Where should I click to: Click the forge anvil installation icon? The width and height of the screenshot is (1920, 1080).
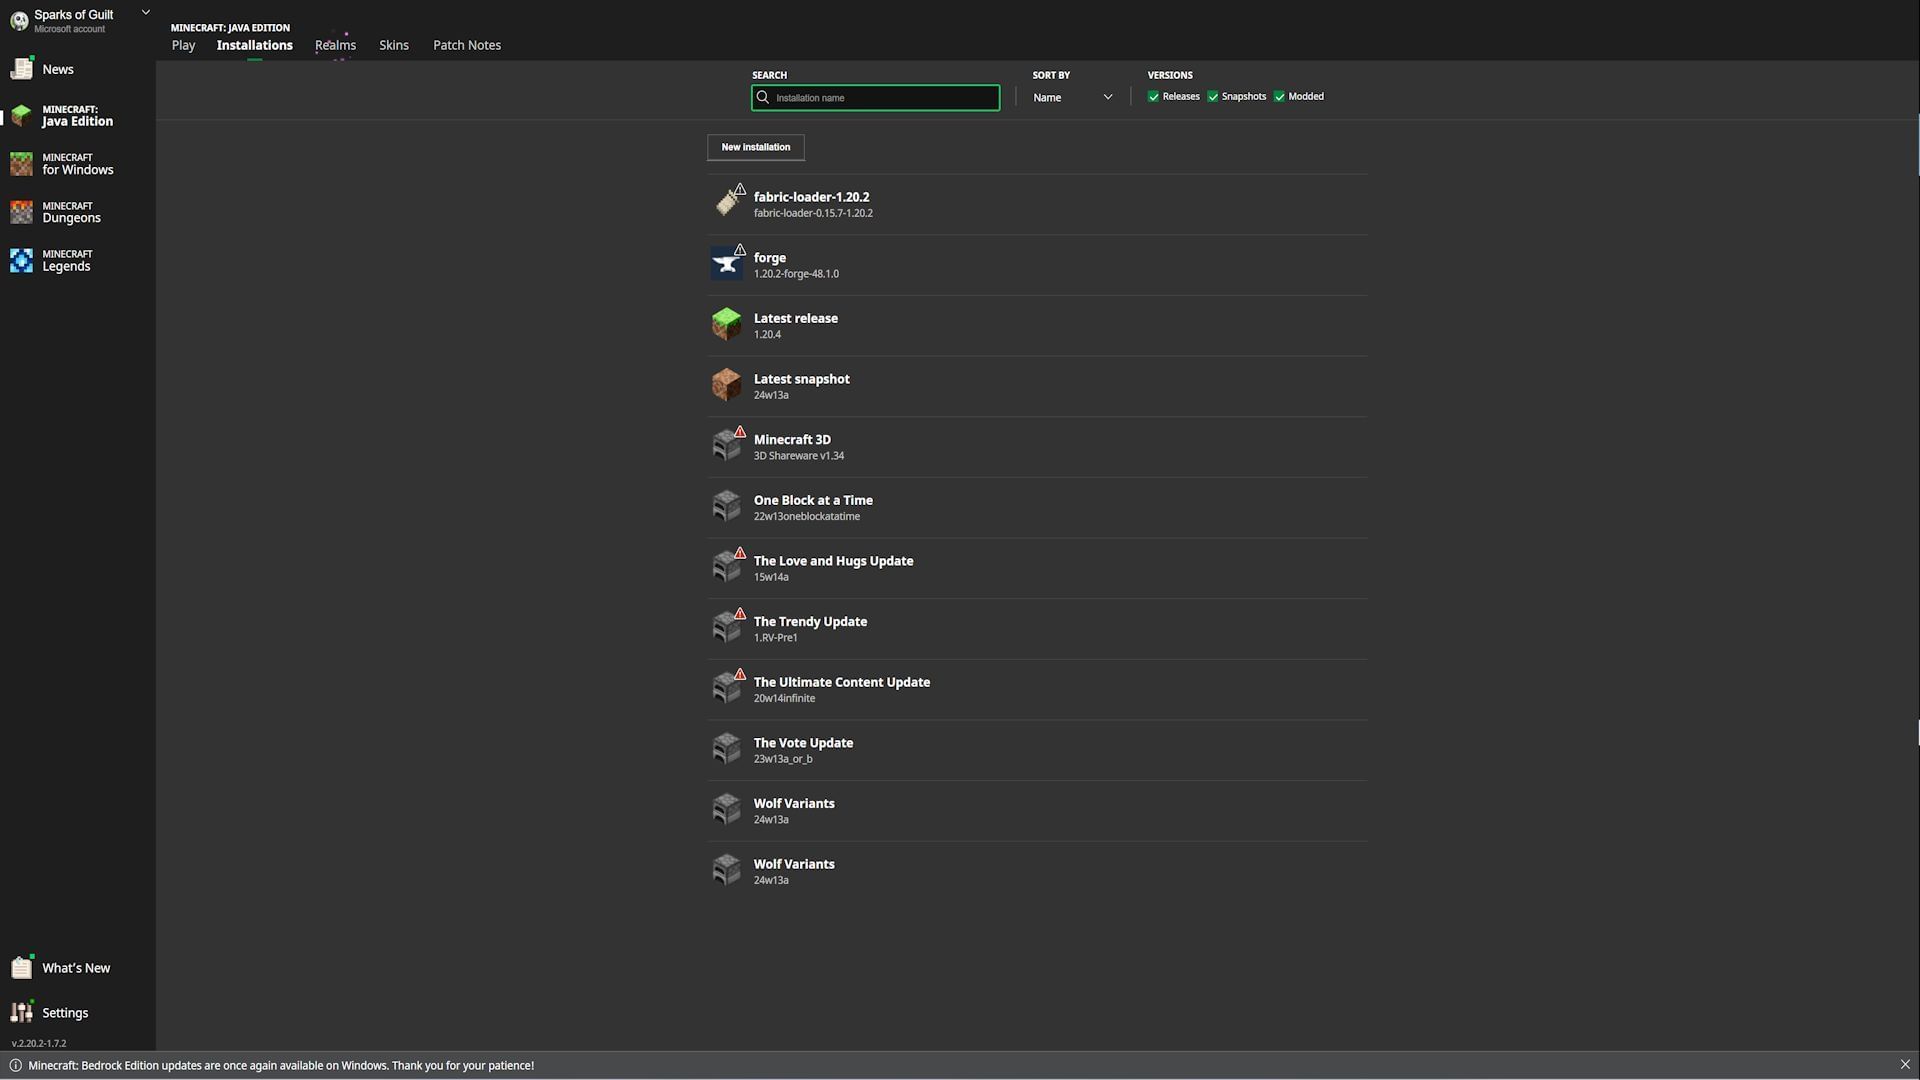tap(727, 264)
